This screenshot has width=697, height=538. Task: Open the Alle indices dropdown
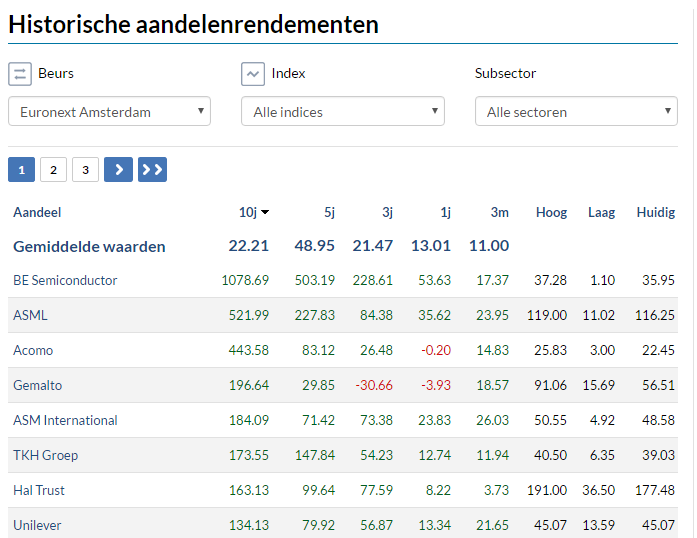pos(343,111)
